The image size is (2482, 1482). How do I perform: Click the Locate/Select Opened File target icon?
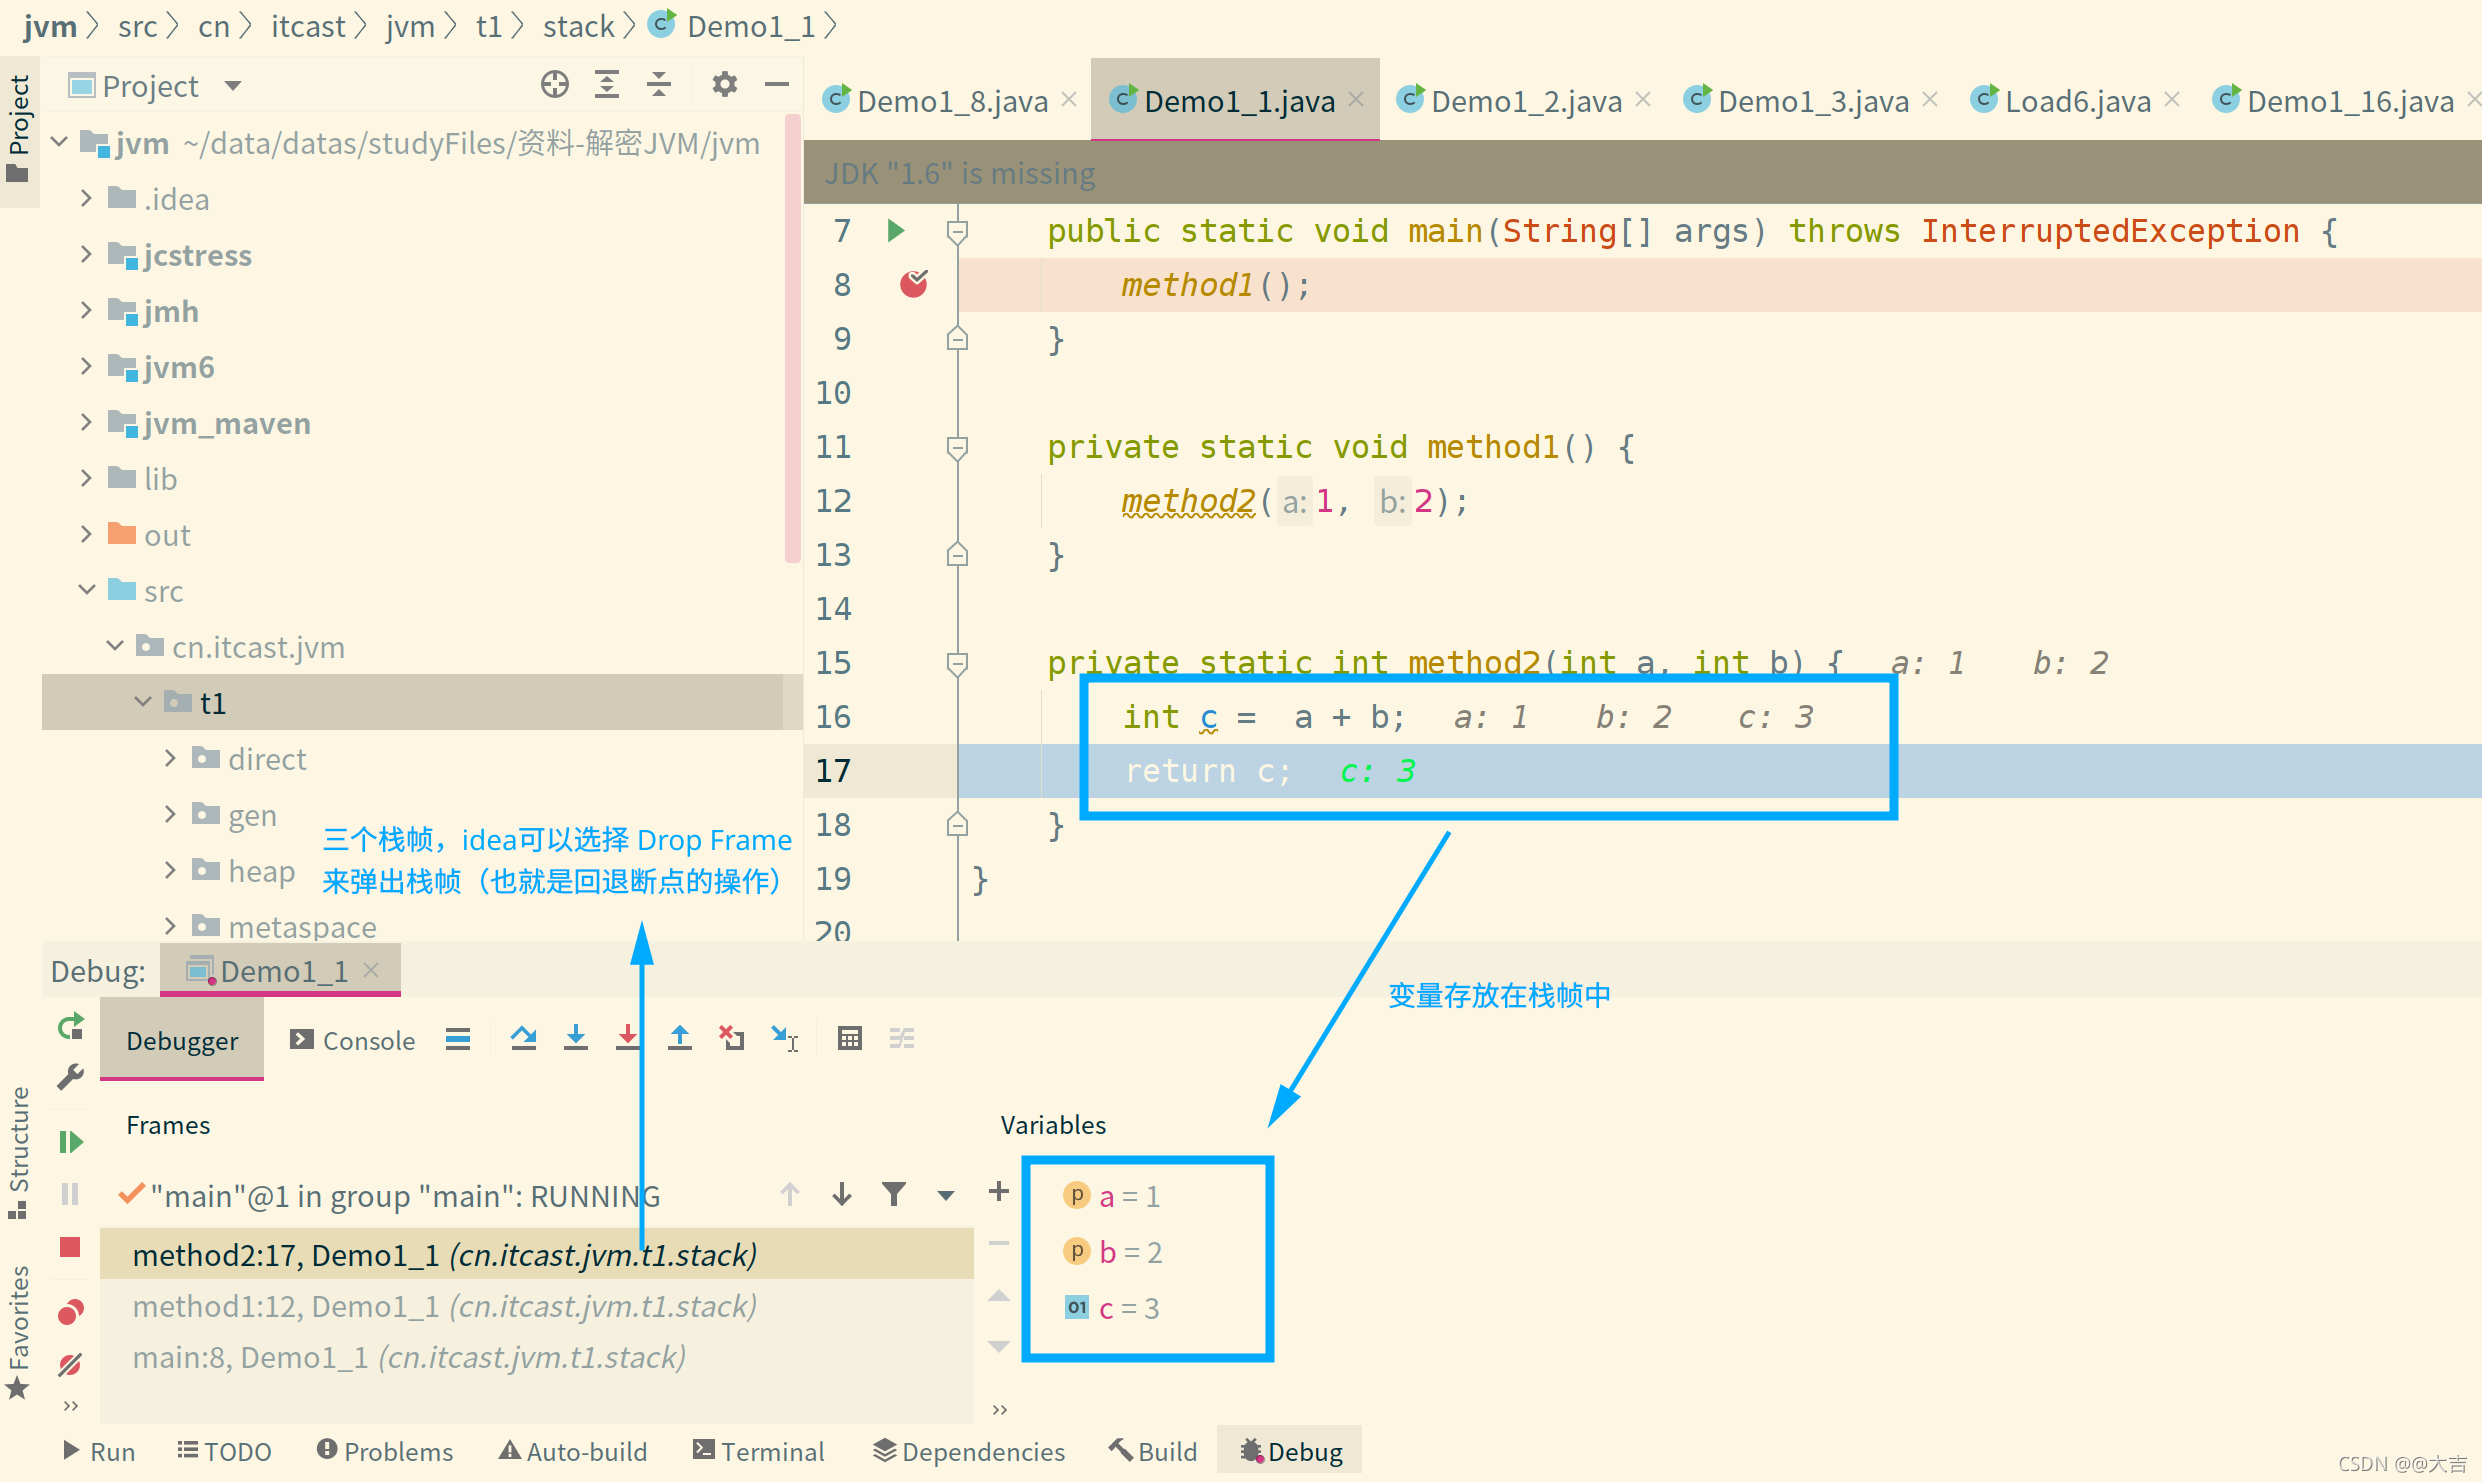tap(555, 85)
